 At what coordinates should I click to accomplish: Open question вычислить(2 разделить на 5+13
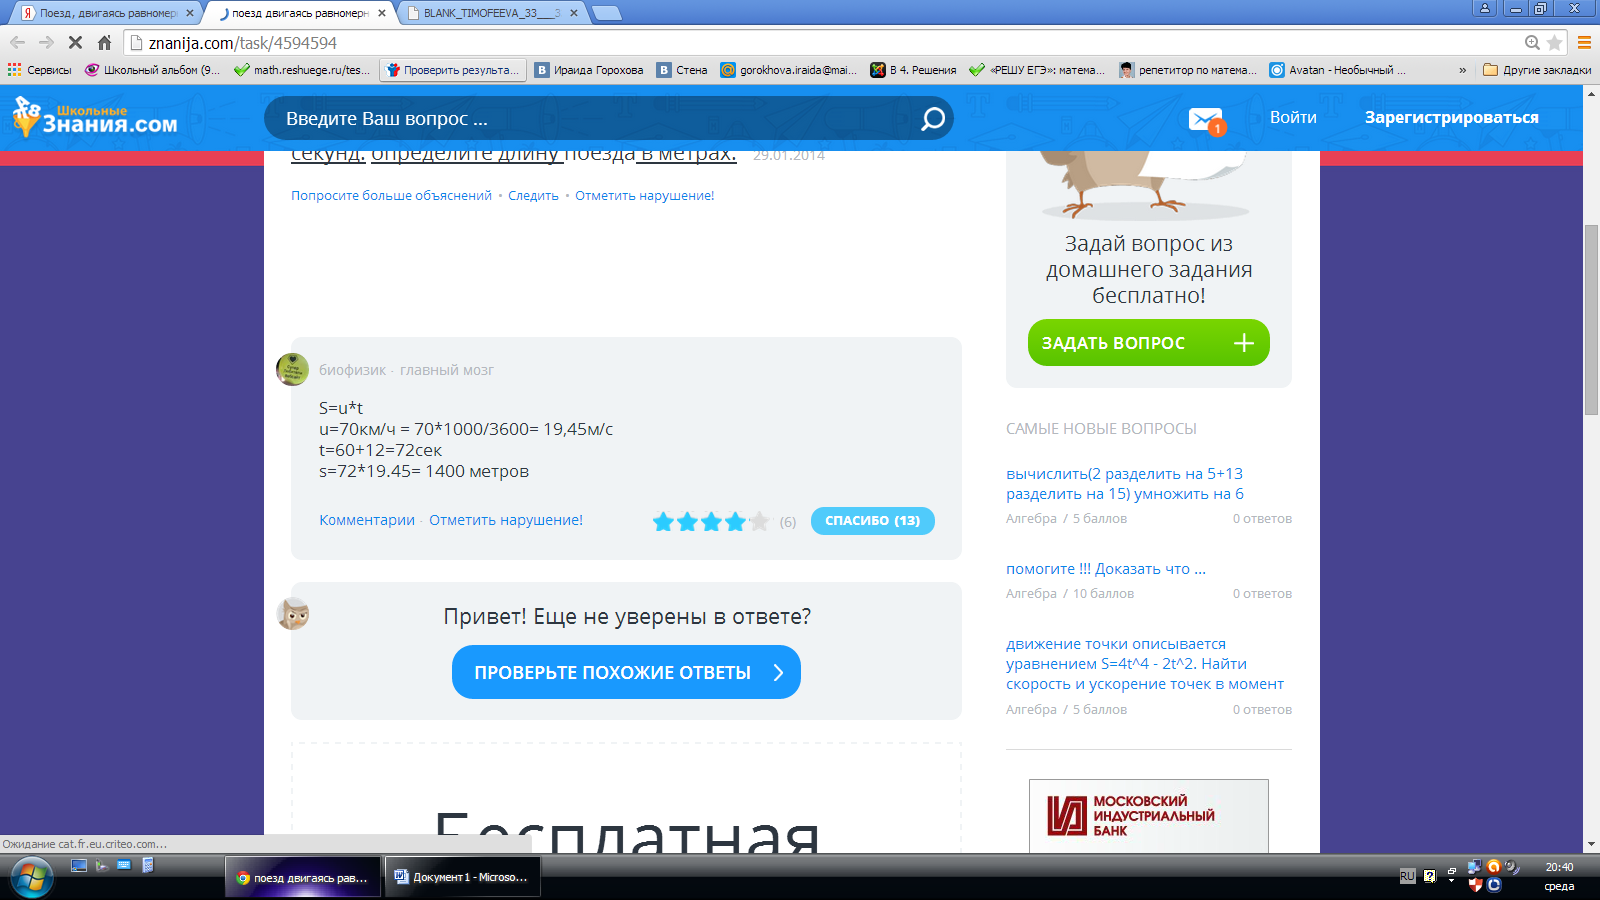tap(1125, 484)
